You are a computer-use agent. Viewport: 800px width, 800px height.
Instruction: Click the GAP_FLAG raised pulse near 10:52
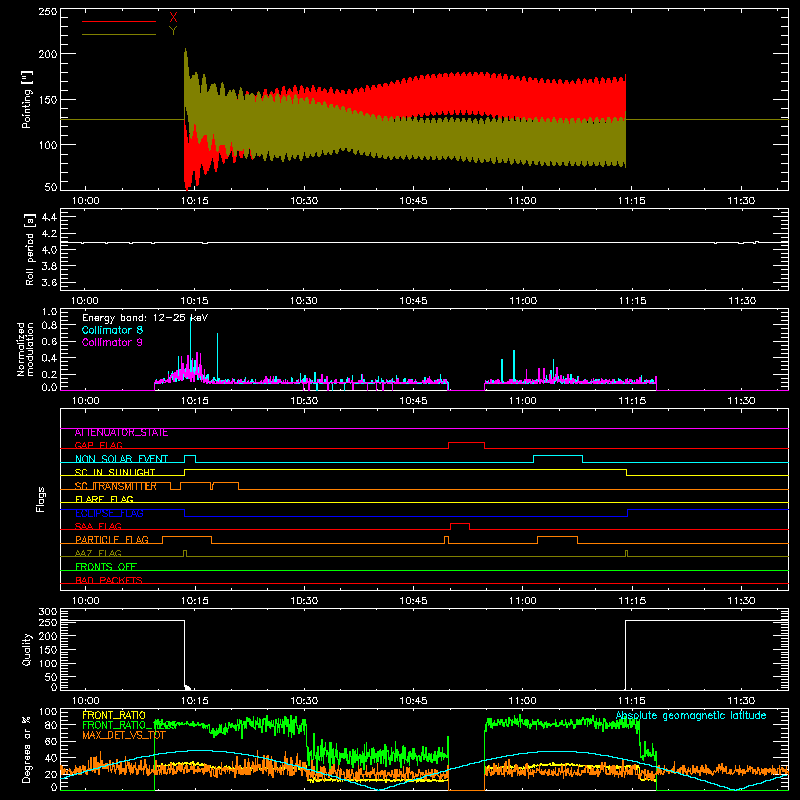[x=466, y=443]
